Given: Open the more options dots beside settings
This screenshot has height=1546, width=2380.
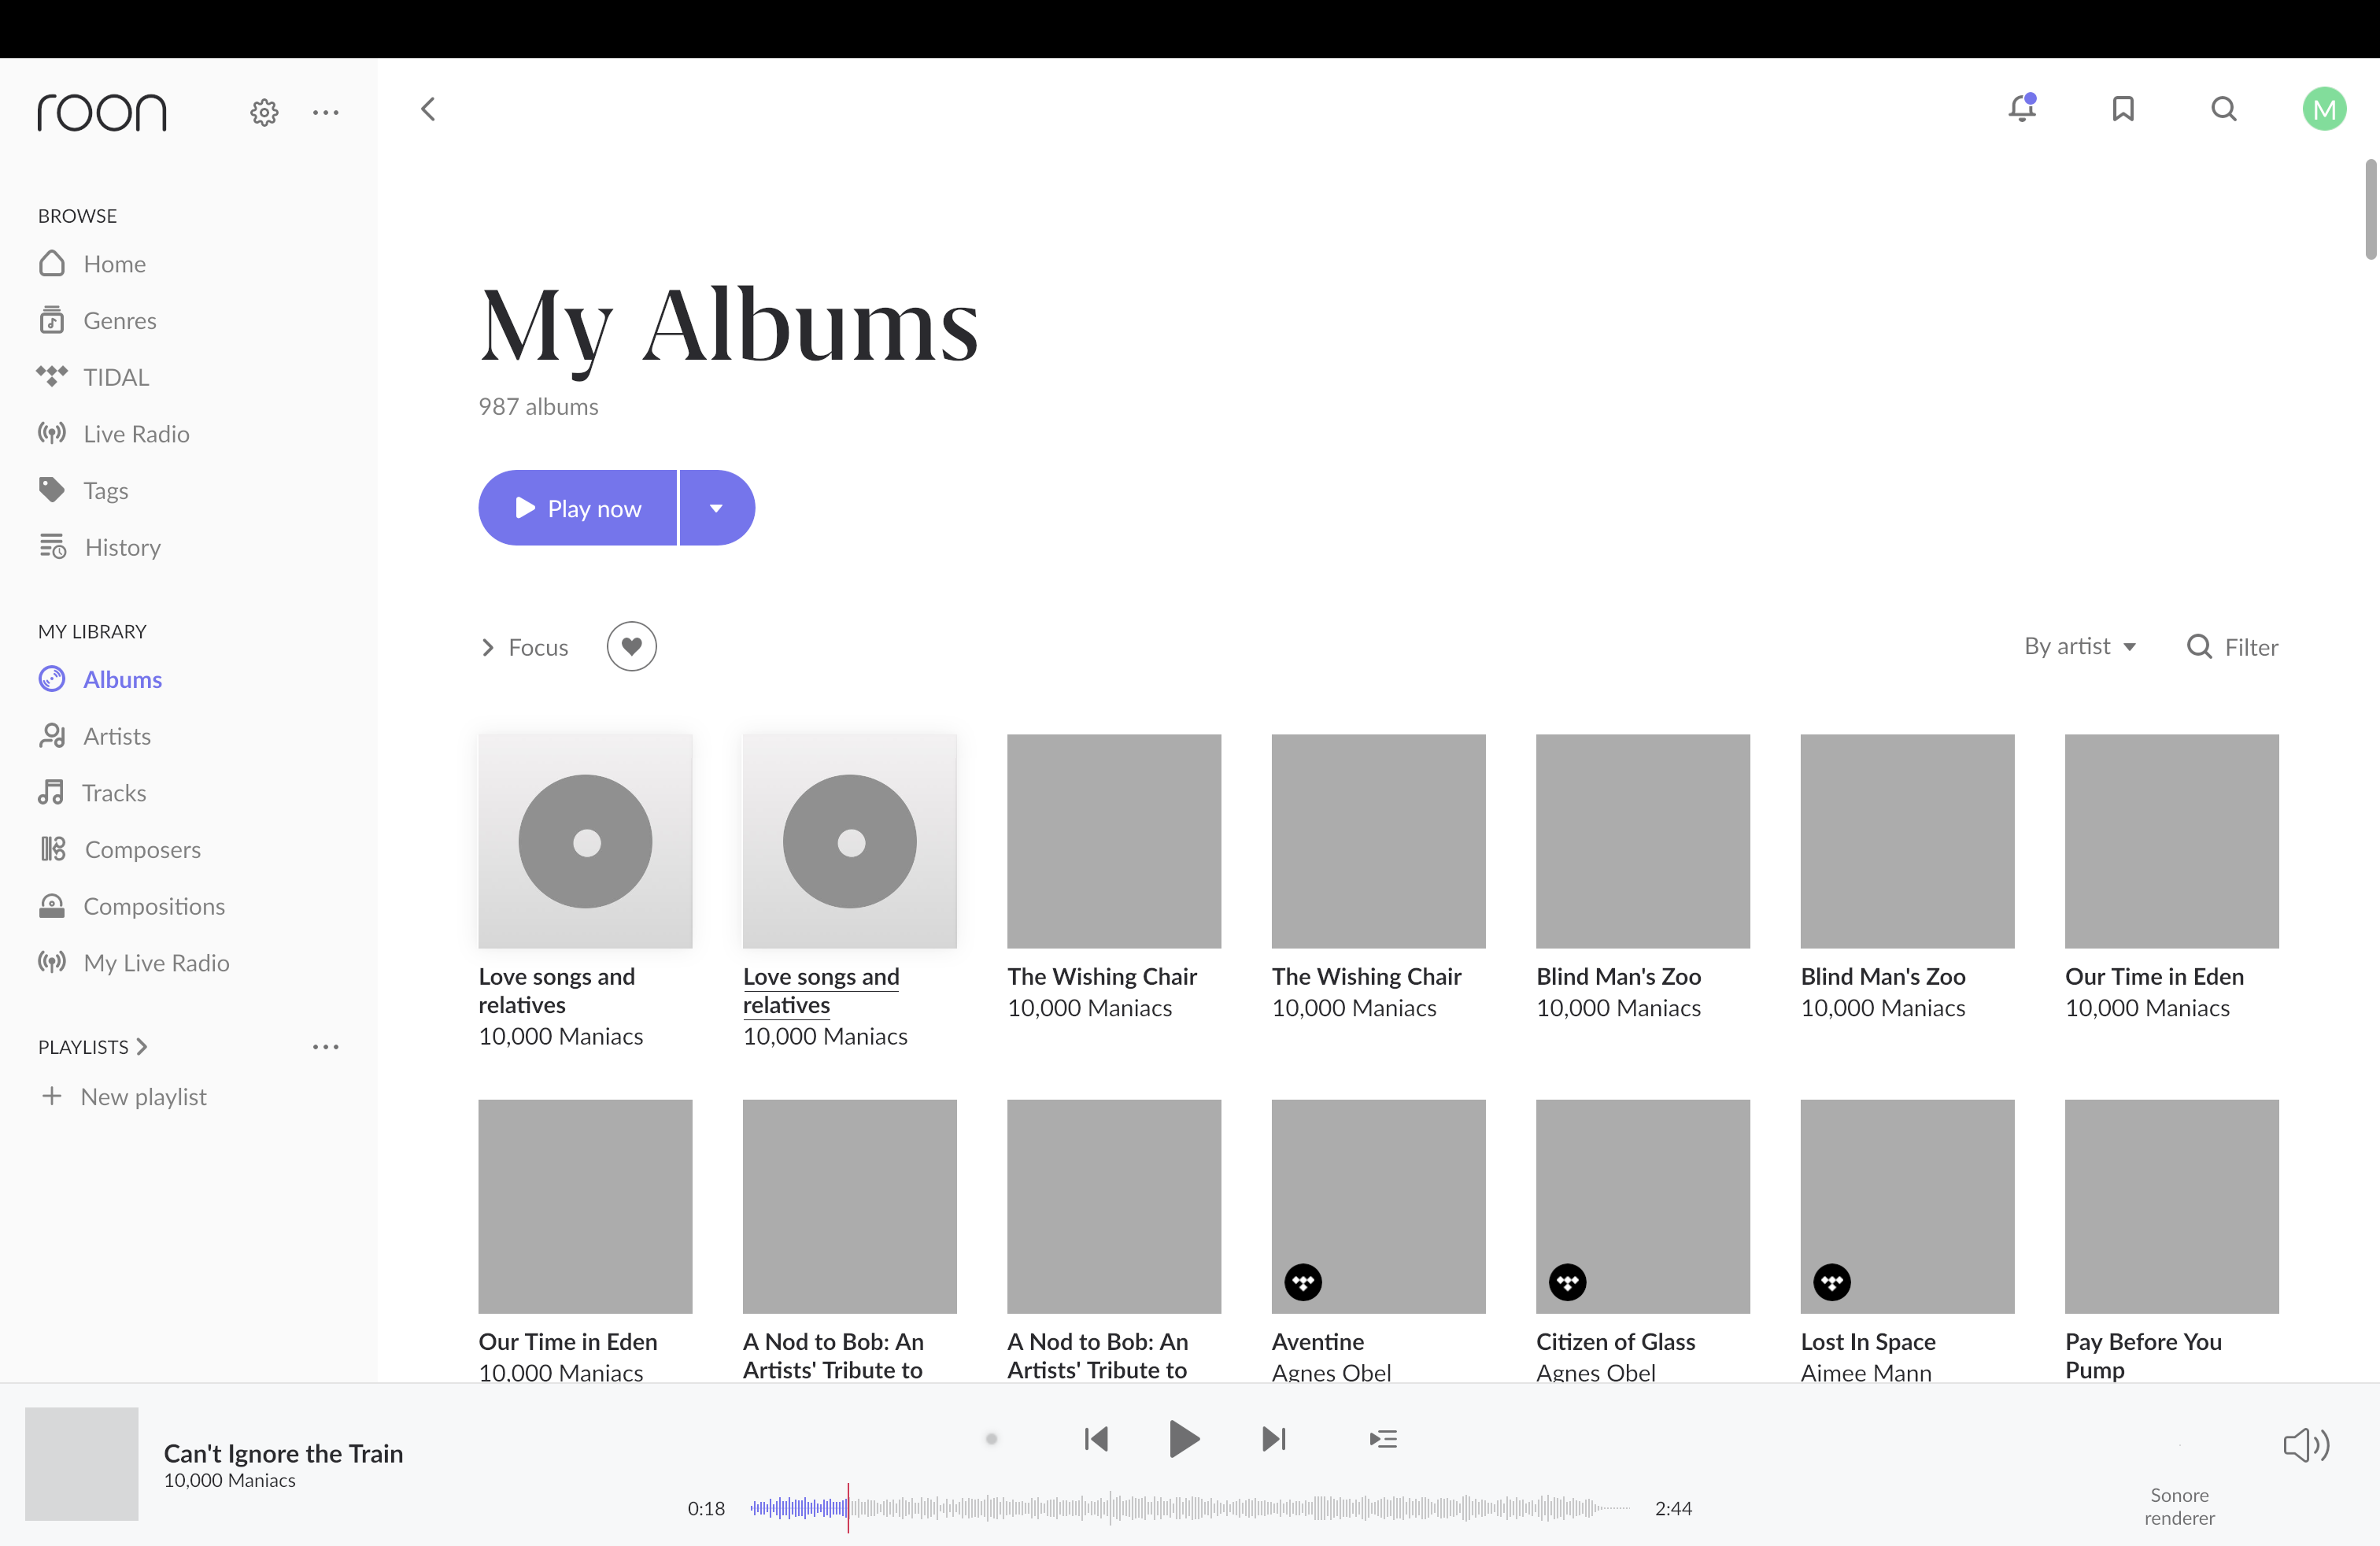Looking at the screenshot, I should (x=325, y=112).
